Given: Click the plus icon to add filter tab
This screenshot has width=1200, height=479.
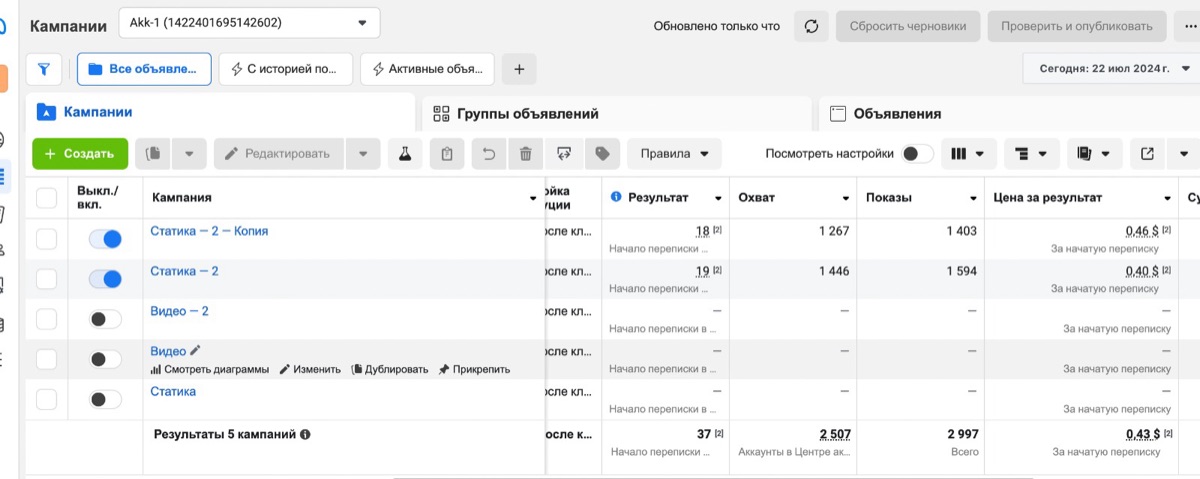Looking at the screenshot, I should [519, 69].
